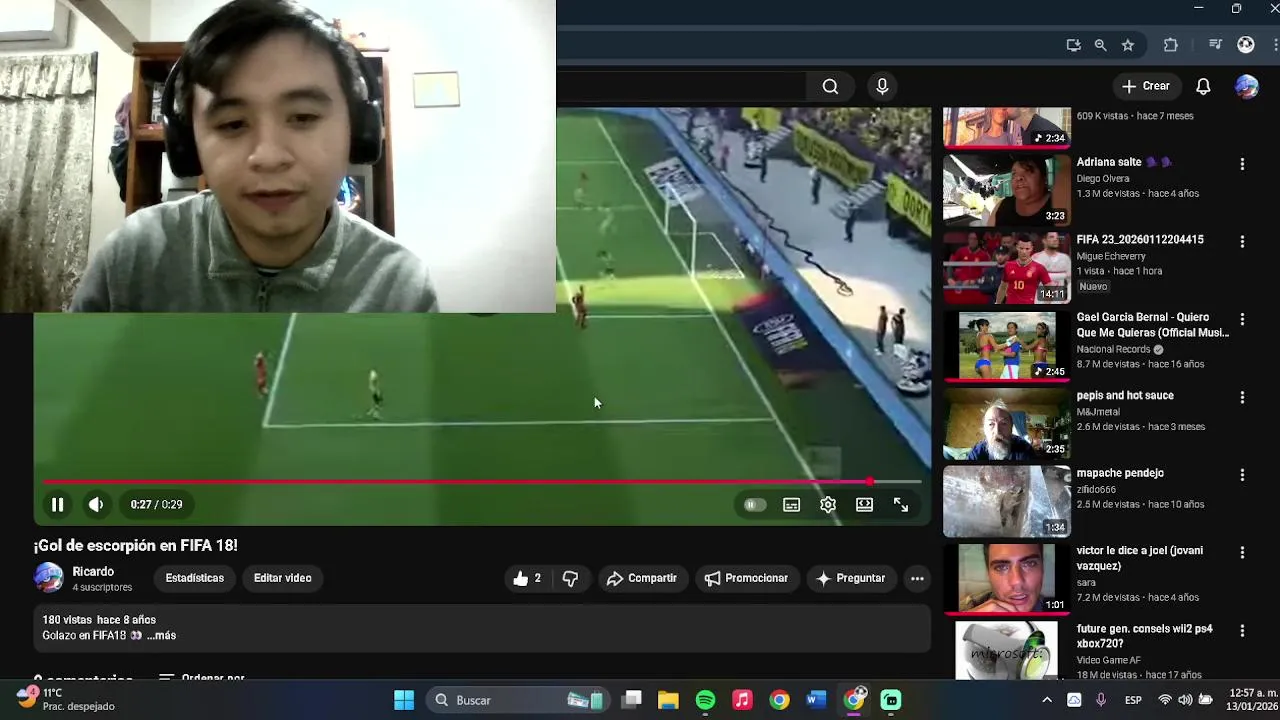1280x720 pixels.
Task: Open pepis and hot sauce thumbnail
Action: (x=1007, y=424)
